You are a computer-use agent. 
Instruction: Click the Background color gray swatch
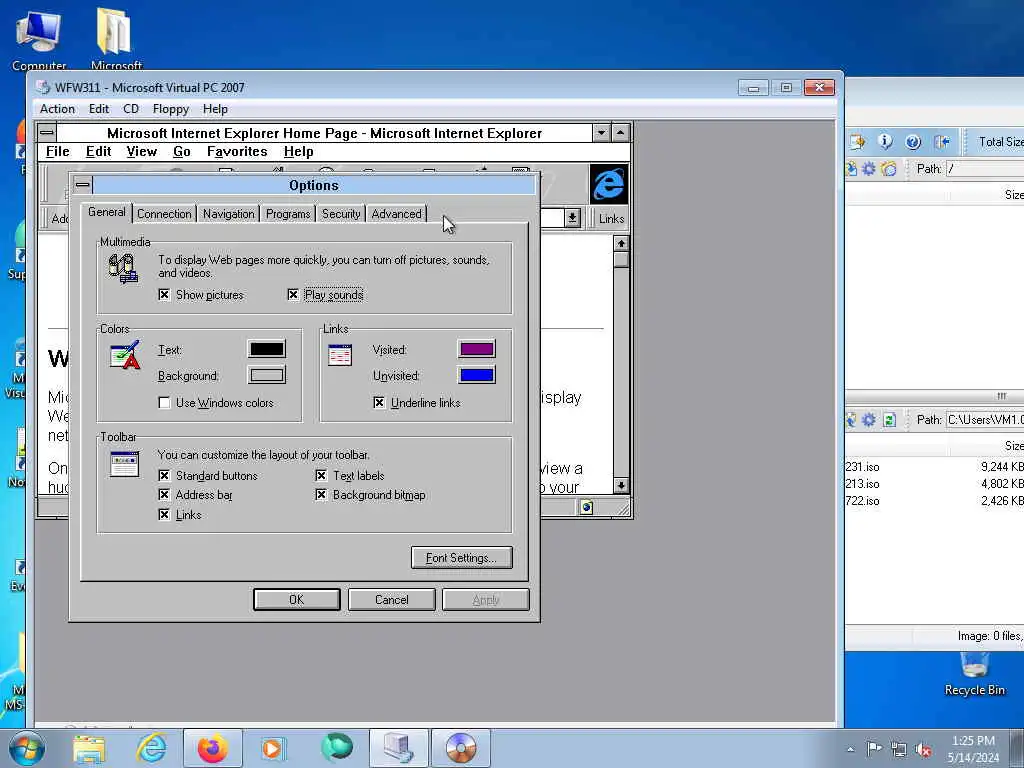pyautogui.click(x=266, y=375)
